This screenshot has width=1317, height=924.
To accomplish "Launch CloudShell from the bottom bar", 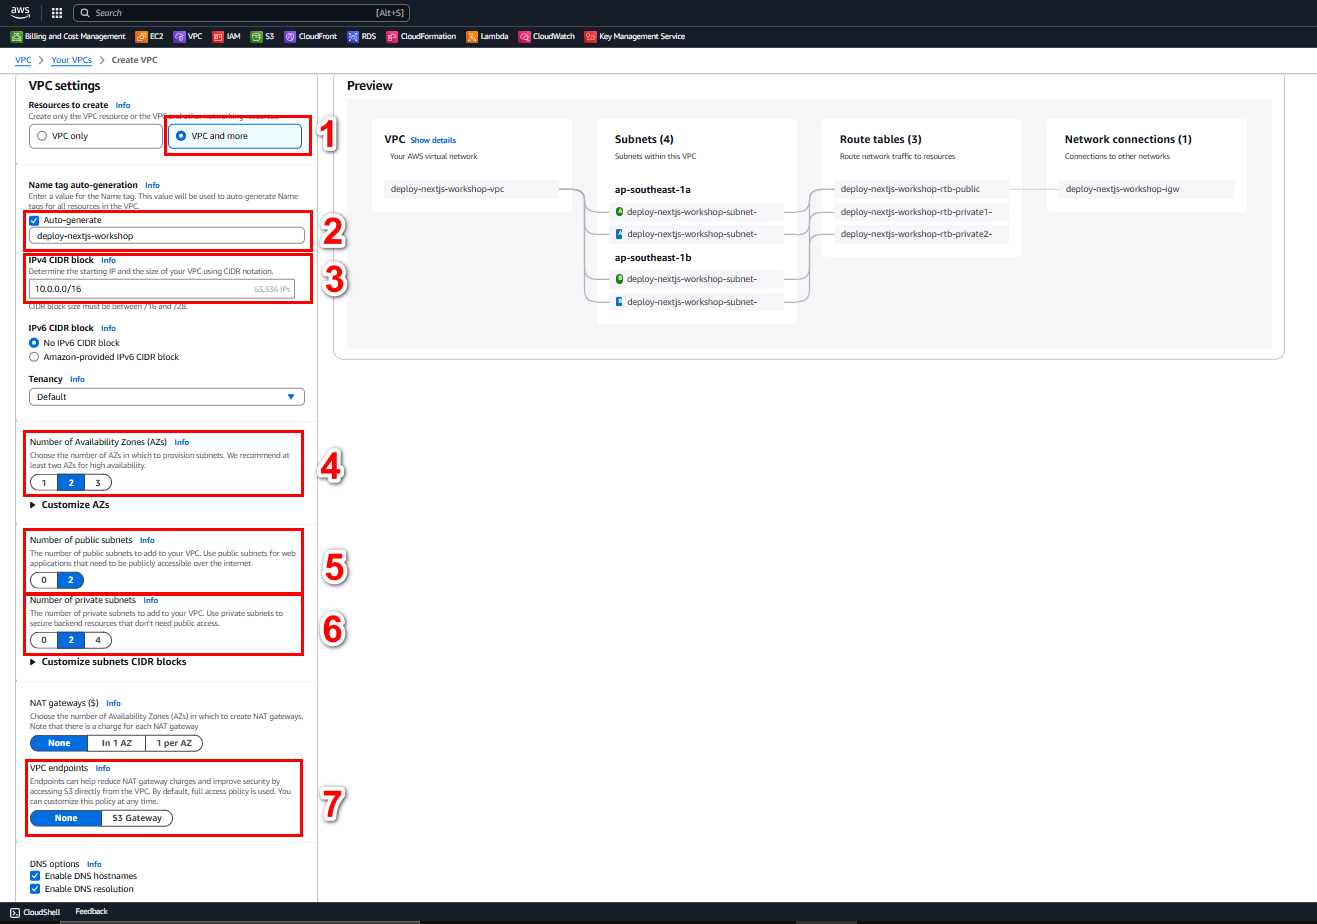I will [x=36, y=912].
